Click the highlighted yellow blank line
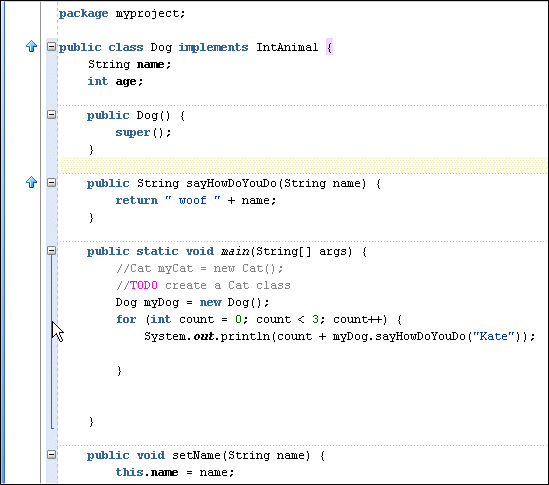549x485 pixels. [x=303, y=166]
